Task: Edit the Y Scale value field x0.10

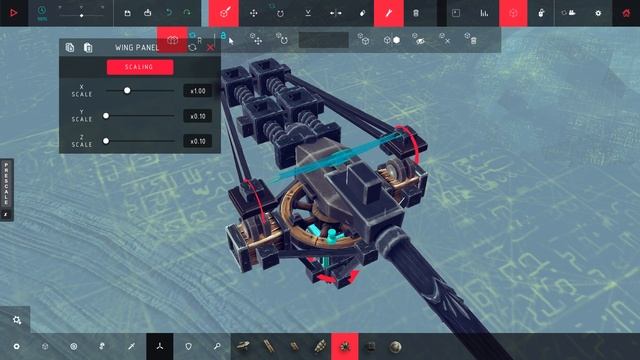Action: click(x=198, y=116)
